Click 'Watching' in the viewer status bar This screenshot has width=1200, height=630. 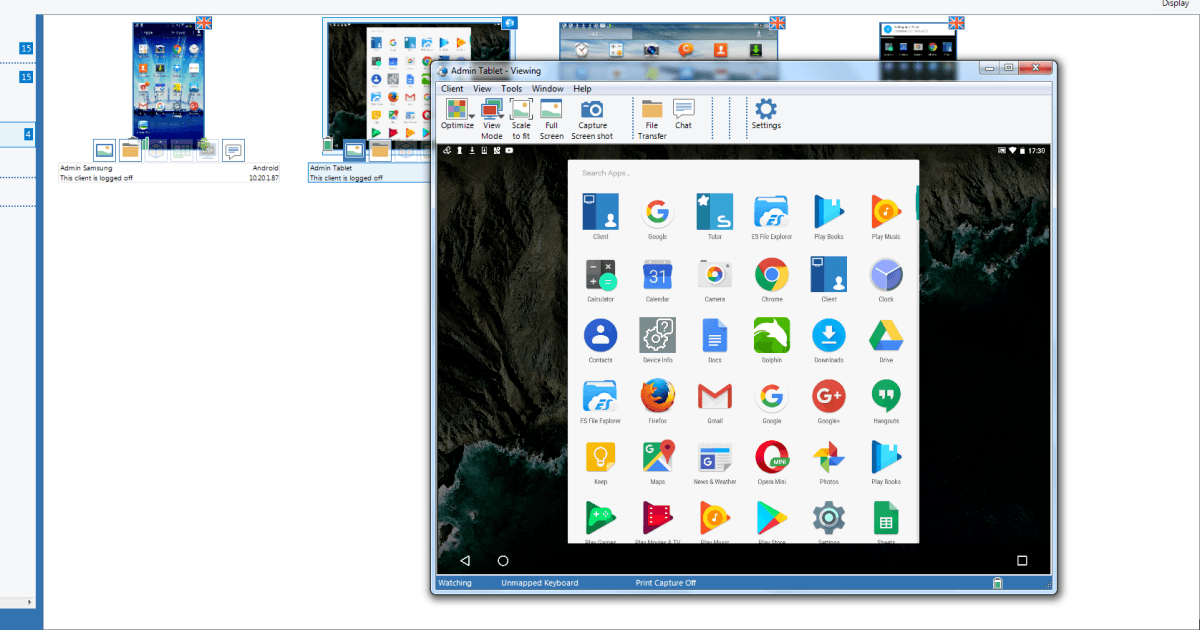tap(455, 583)
